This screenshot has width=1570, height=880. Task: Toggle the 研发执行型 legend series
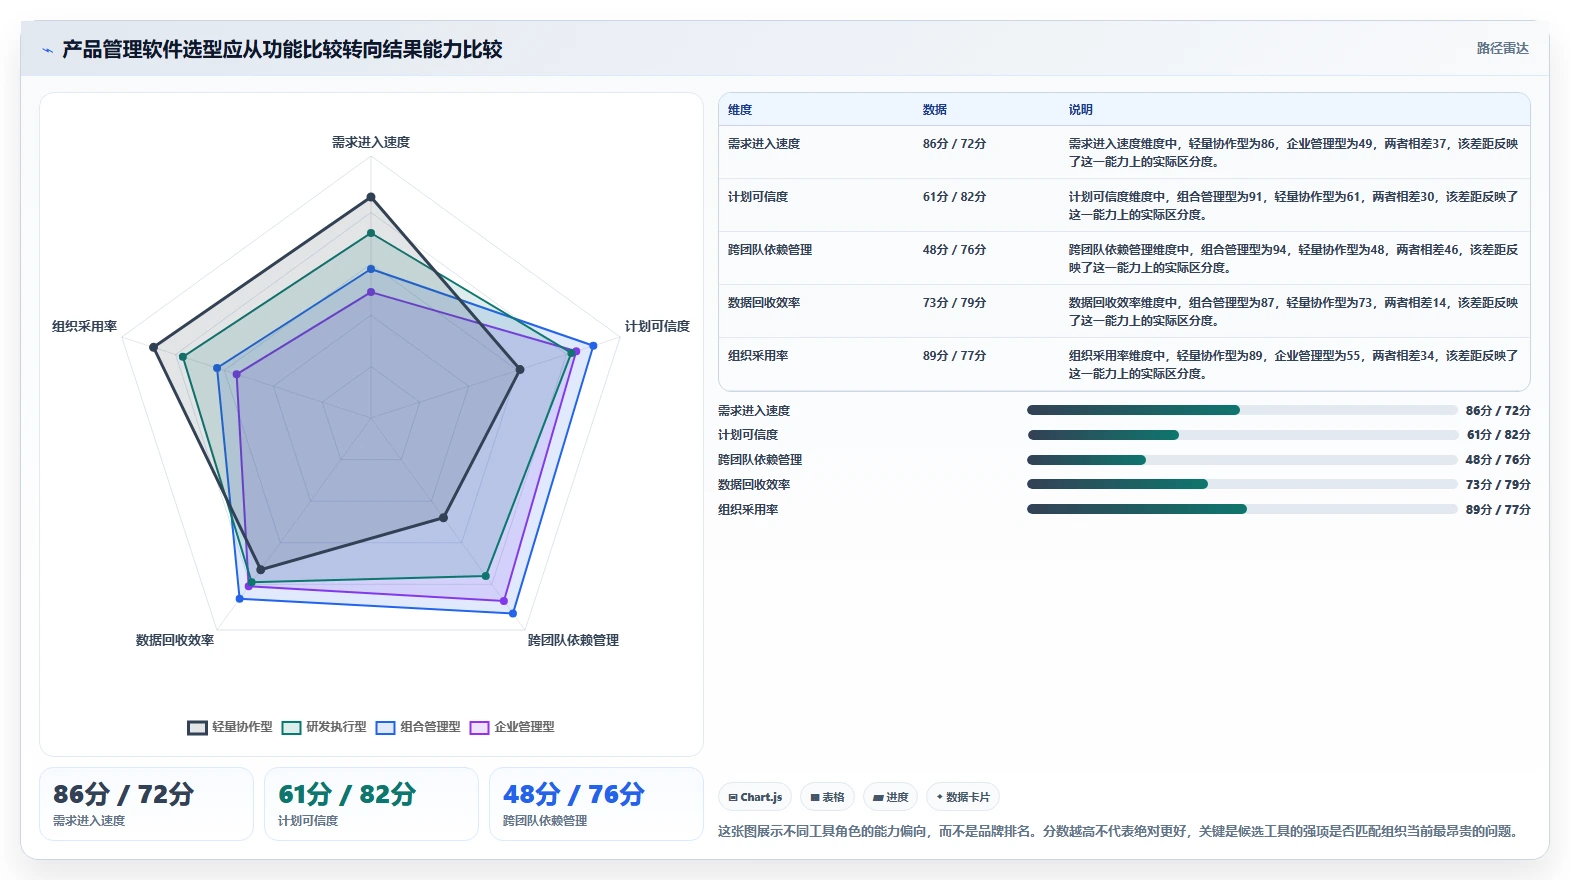coord(324,727)
